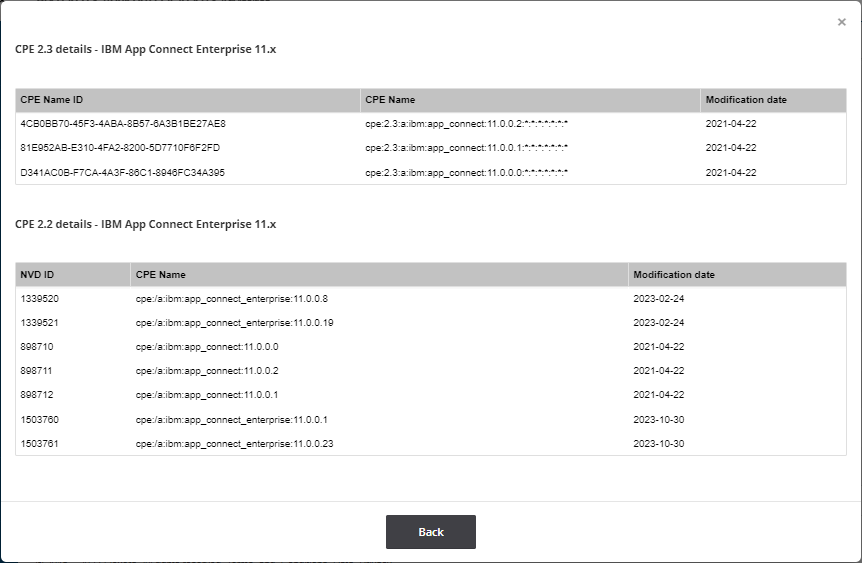The height and width of the screenshot is (563, 862).
Task: Select NVD ID 898710 row
Action: click(x=431, y=347)
